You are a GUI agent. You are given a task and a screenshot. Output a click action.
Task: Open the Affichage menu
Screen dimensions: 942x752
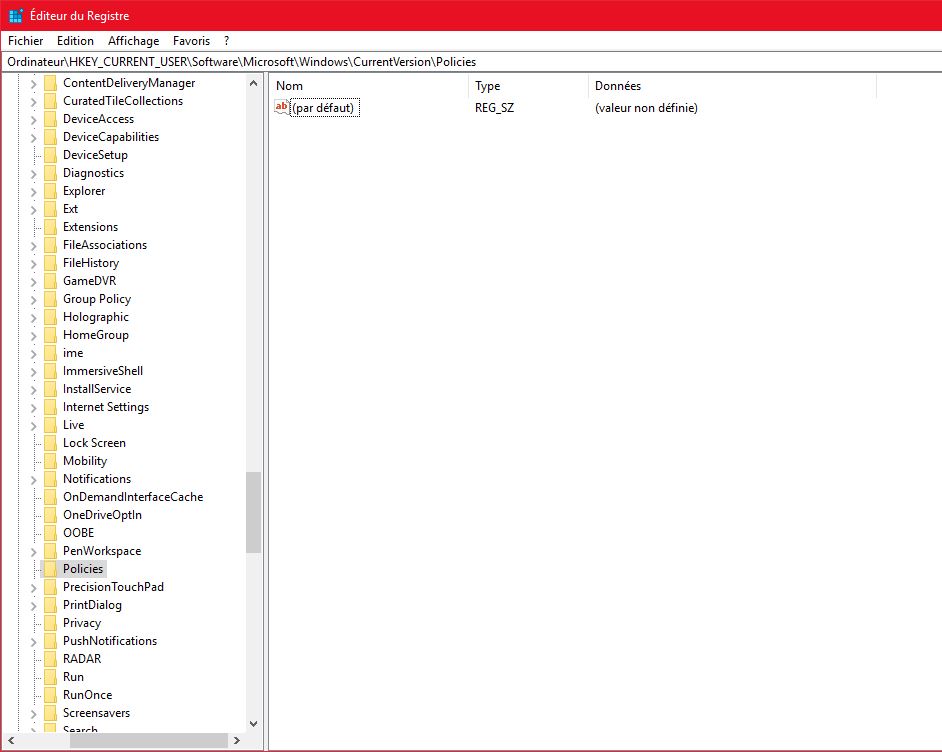[x=133, y=41]
